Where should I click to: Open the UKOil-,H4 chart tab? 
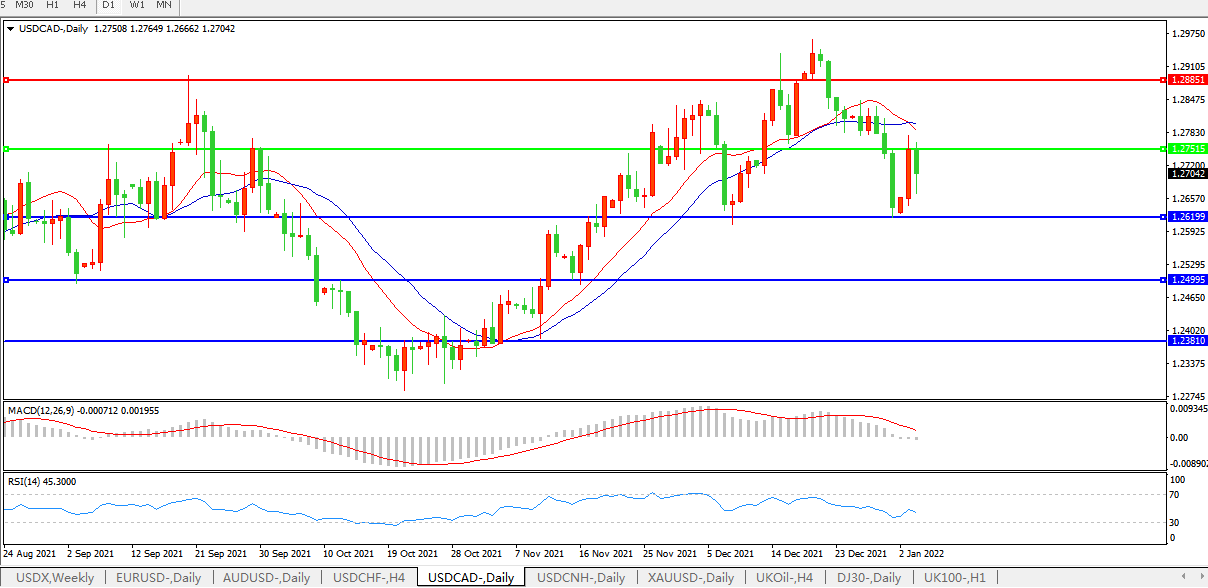point(785,578)
